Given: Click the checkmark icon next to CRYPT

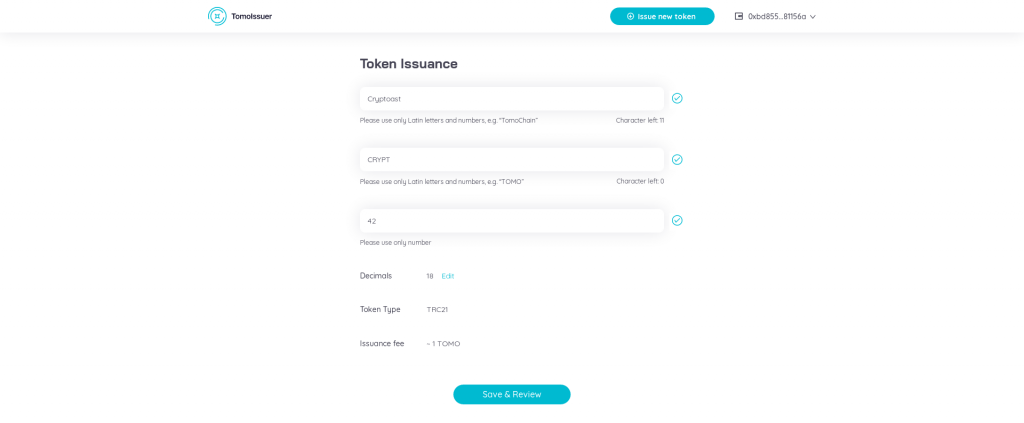Looking at the screenshot, I should point(677,159).
